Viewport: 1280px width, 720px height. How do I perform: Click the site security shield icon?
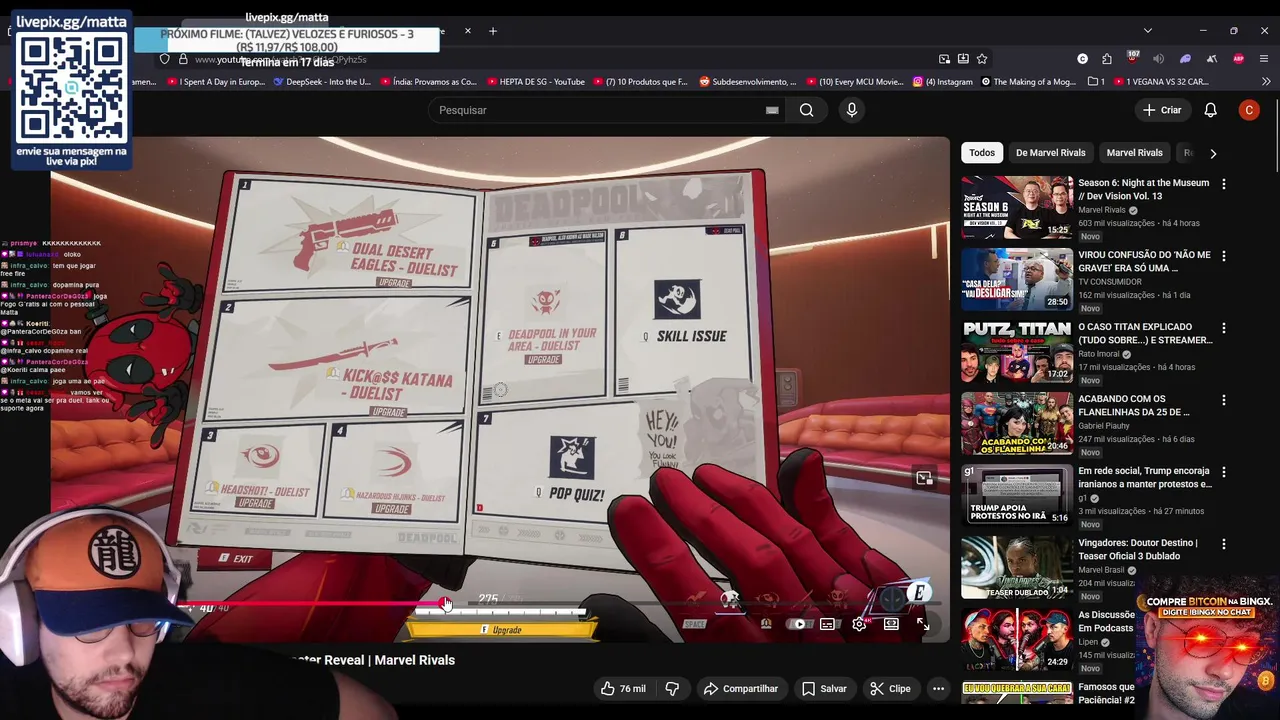(x=165, y=59)
